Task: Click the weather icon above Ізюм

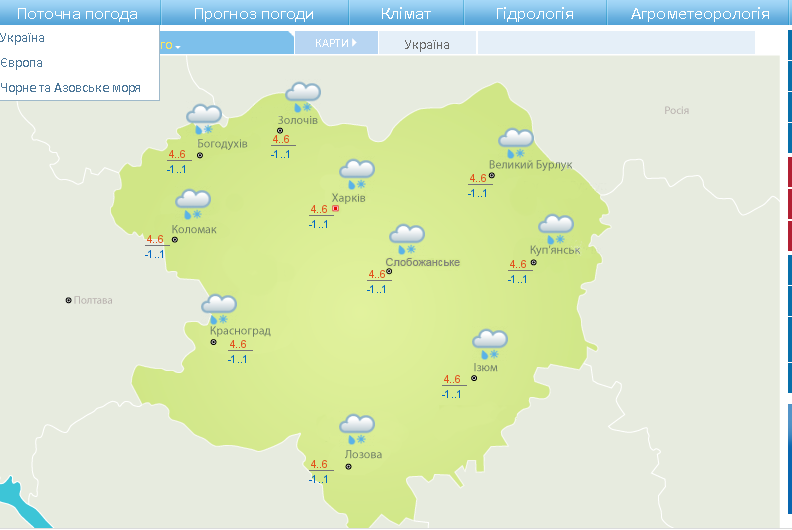Action: (490, 345)
